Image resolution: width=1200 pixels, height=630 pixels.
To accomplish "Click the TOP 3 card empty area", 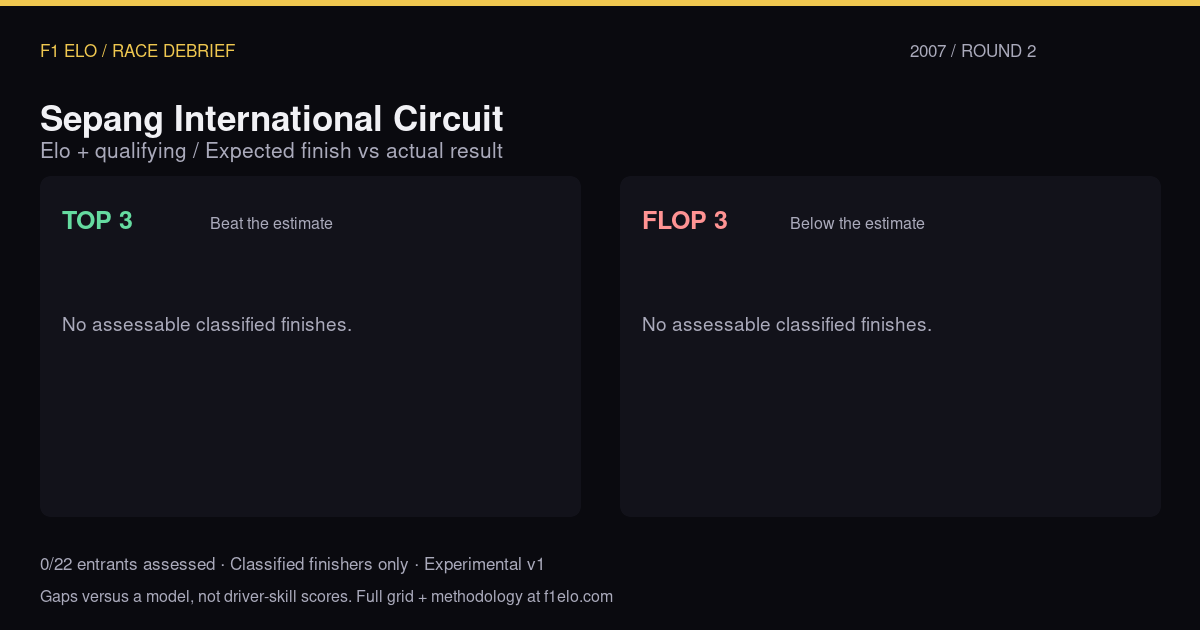I will point(310,430).
